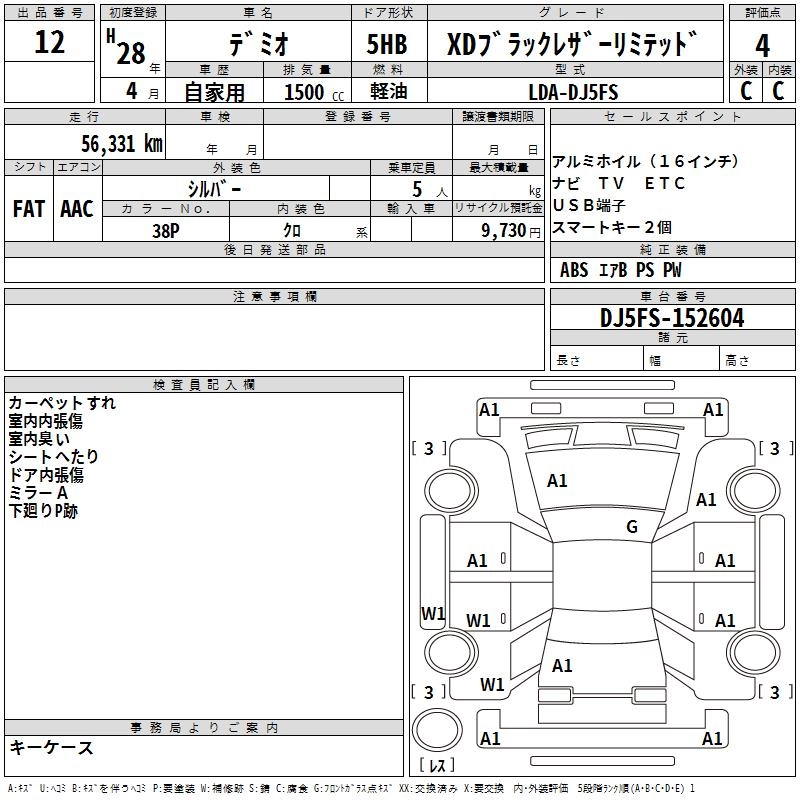The height and width of the screenshot is (800, 800).
Task: Click the model code LDA-DJ5FS
Action: [573, 92]
